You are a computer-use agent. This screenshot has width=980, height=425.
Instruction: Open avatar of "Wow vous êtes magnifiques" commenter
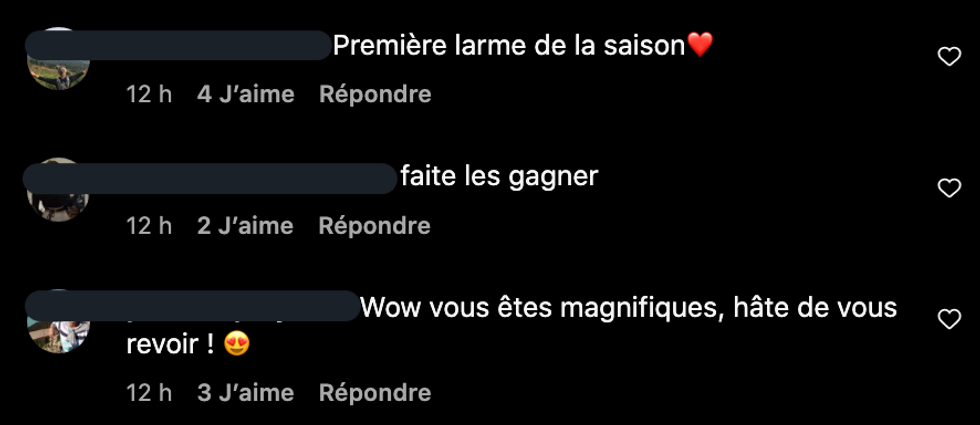coord(59,321)
